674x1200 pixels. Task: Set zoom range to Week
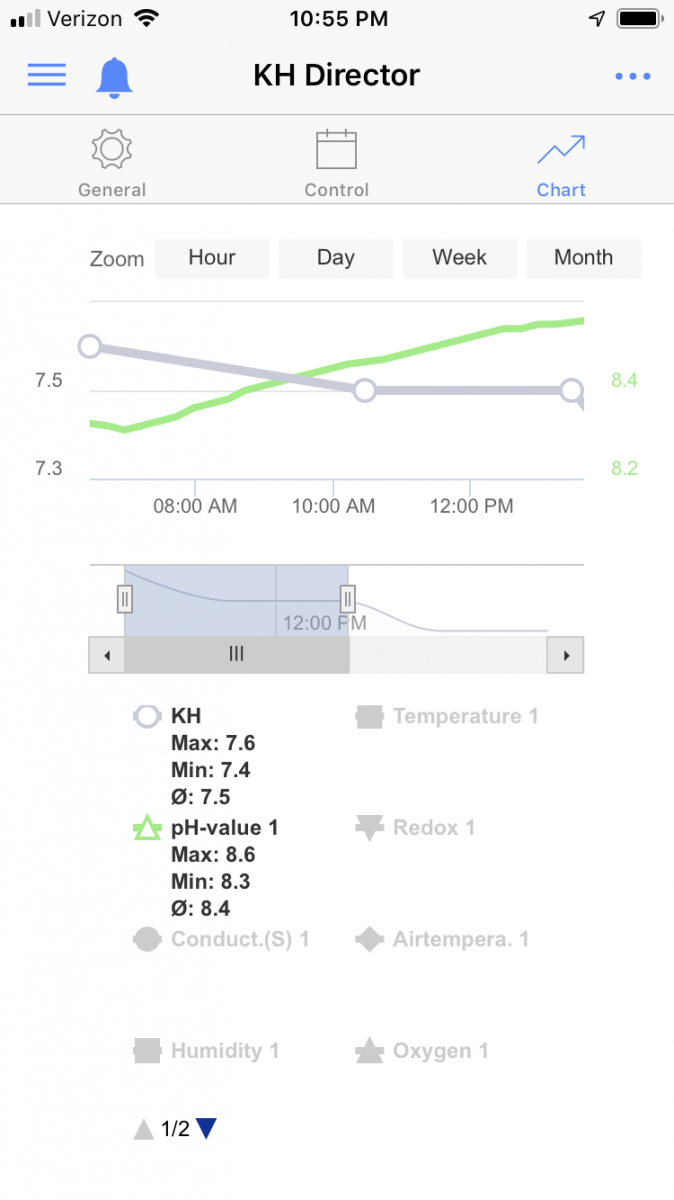[x=459, y=258]
